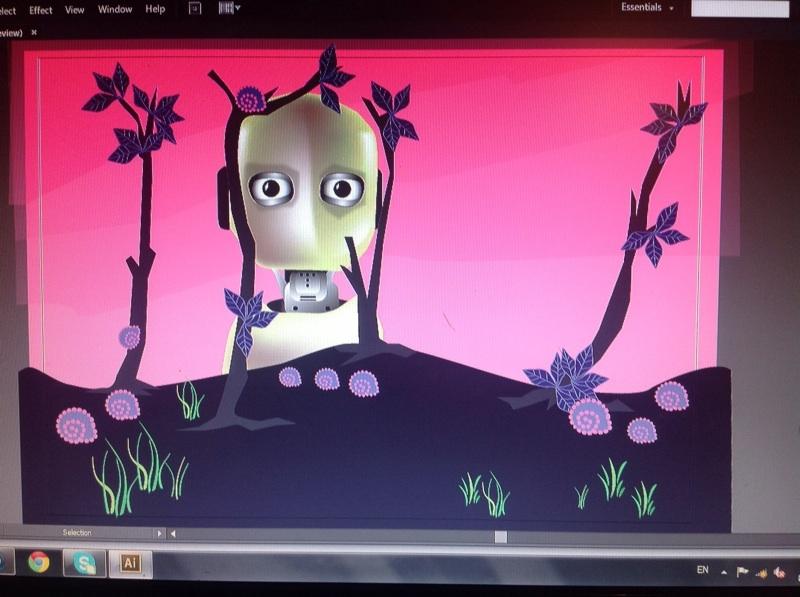Screen dimensions: 800x597
Task: Launch Adobe Bridge from the application bar
Action: point(194,9)
